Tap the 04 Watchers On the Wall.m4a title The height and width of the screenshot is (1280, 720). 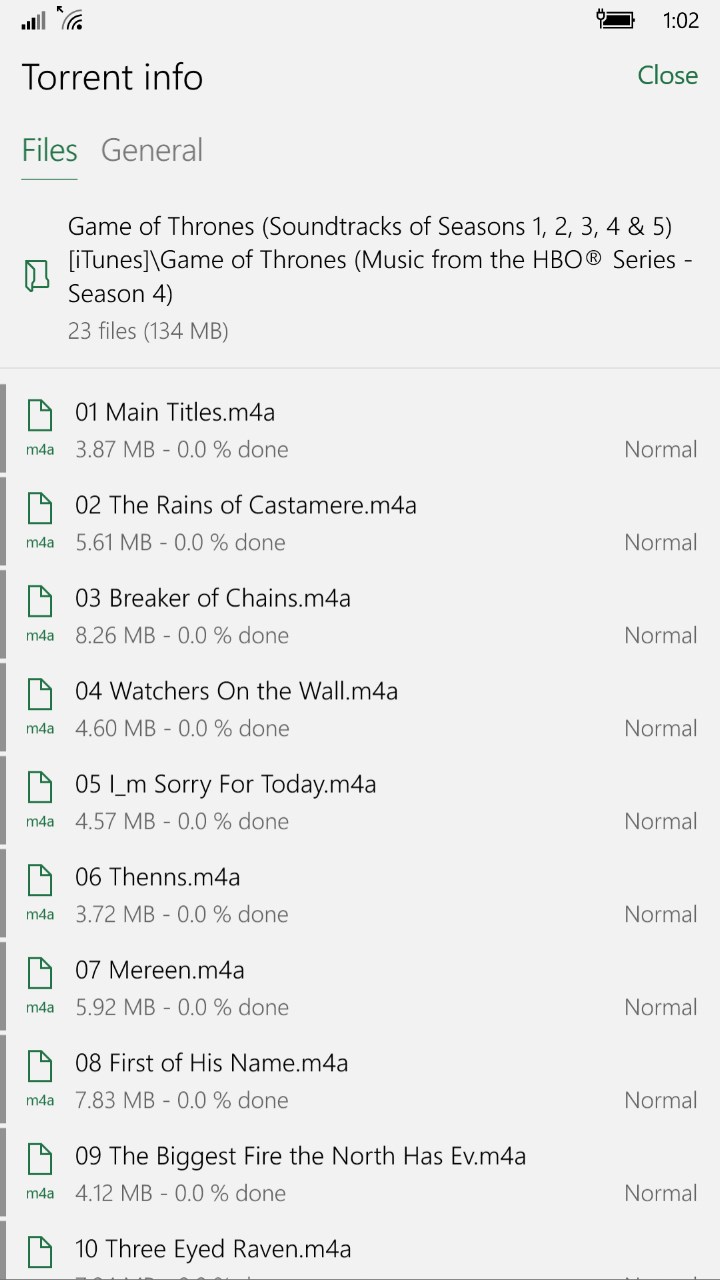click(236, 692)
